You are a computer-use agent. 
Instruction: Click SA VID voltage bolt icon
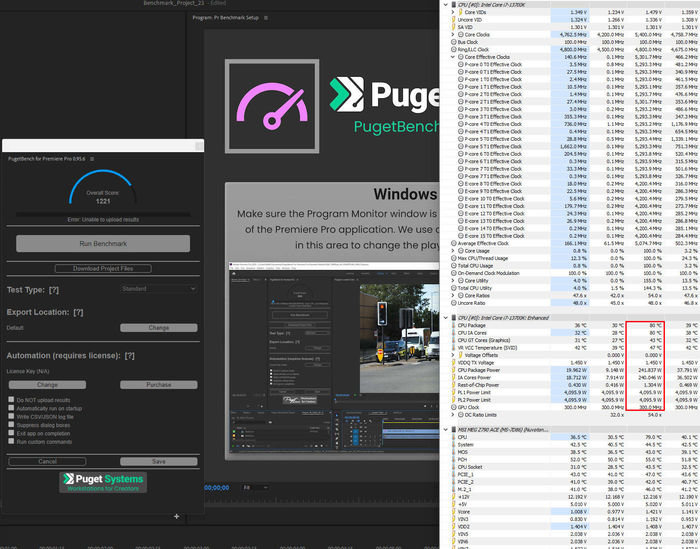click(454, 27)
